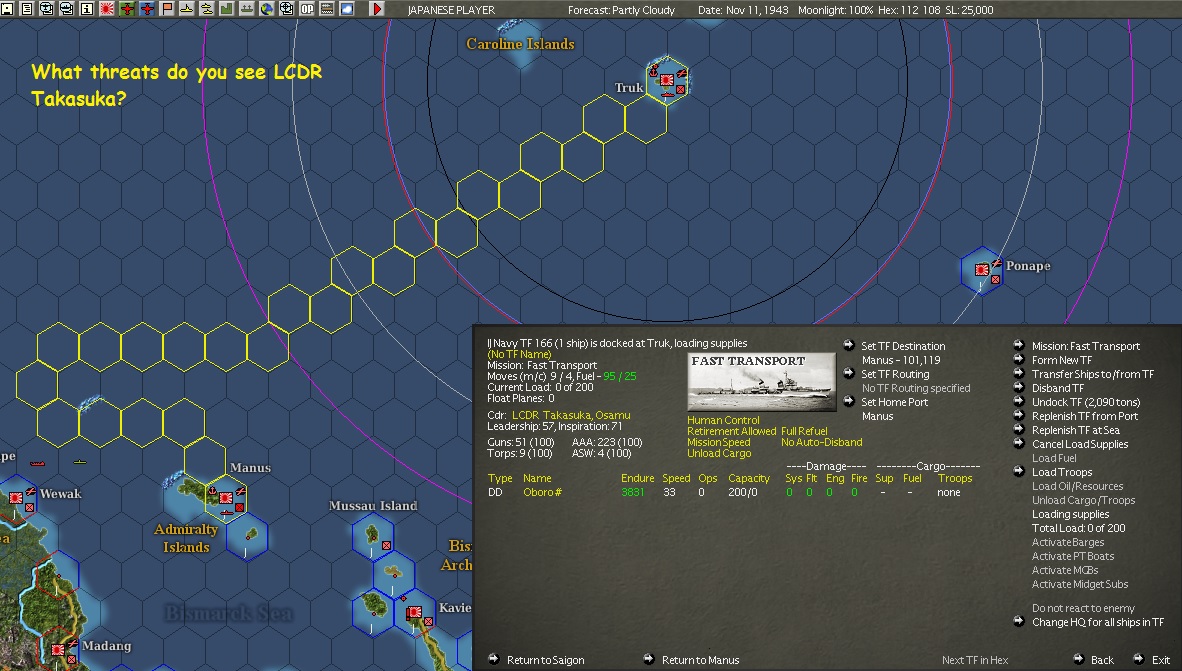Select the Madang base icon
This screenshot has height=671, width=1182.
click(59, 649)
